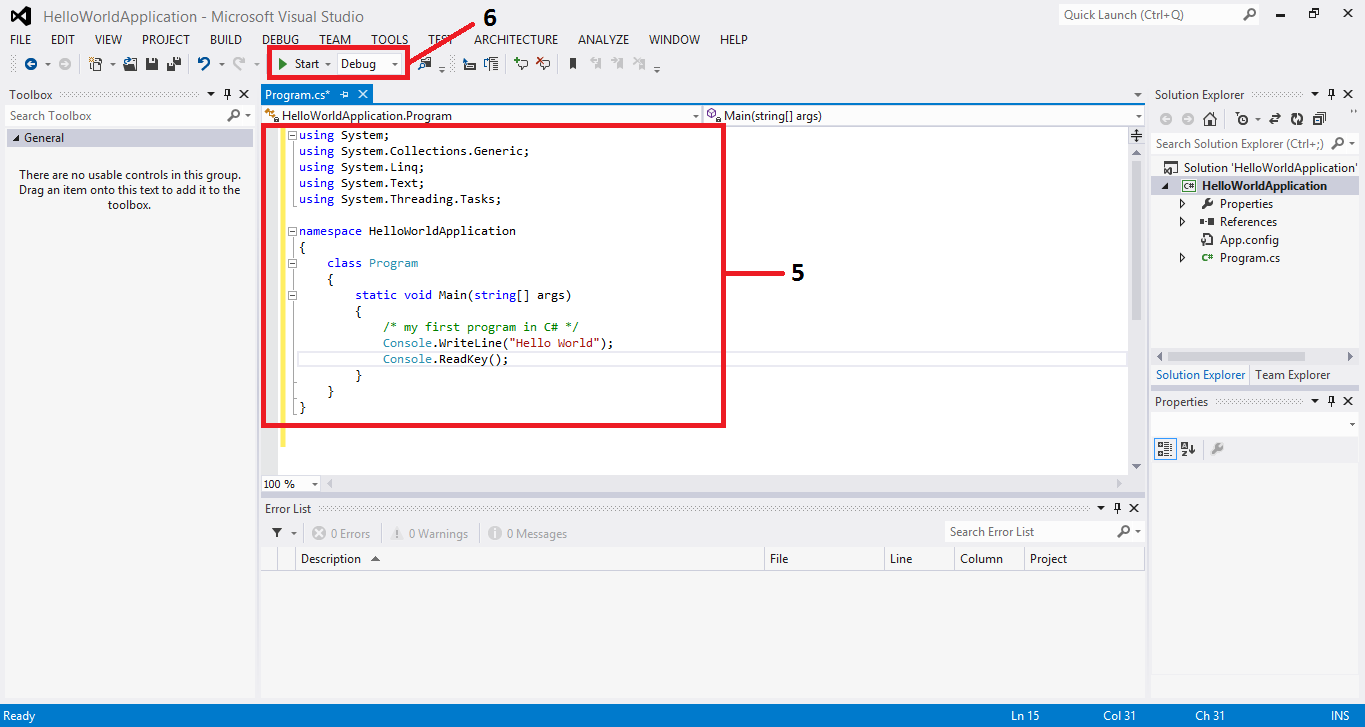Image resolution: width=1365 pixels, height=727 pixels.
Task: Click inside the Search Solution Explorer field
Action: click(x=1240, y=143)
